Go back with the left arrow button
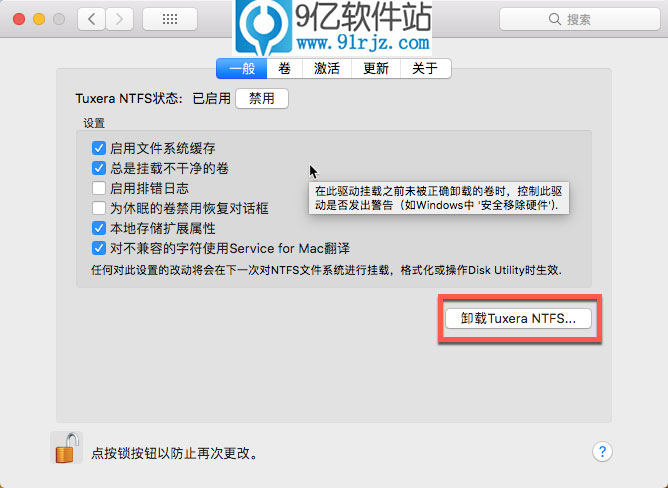 (x=92, y=19)
